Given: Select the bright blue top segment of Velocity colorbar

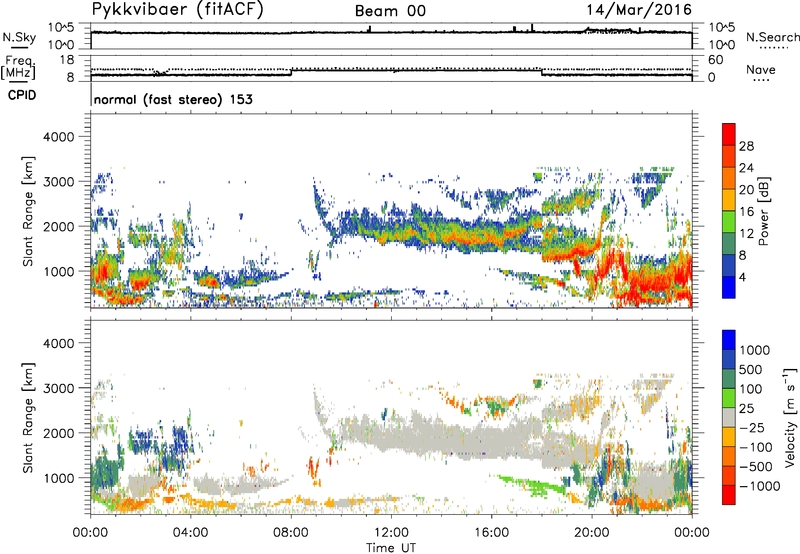Looking at the screenshot, I should (x=729, y=340).
